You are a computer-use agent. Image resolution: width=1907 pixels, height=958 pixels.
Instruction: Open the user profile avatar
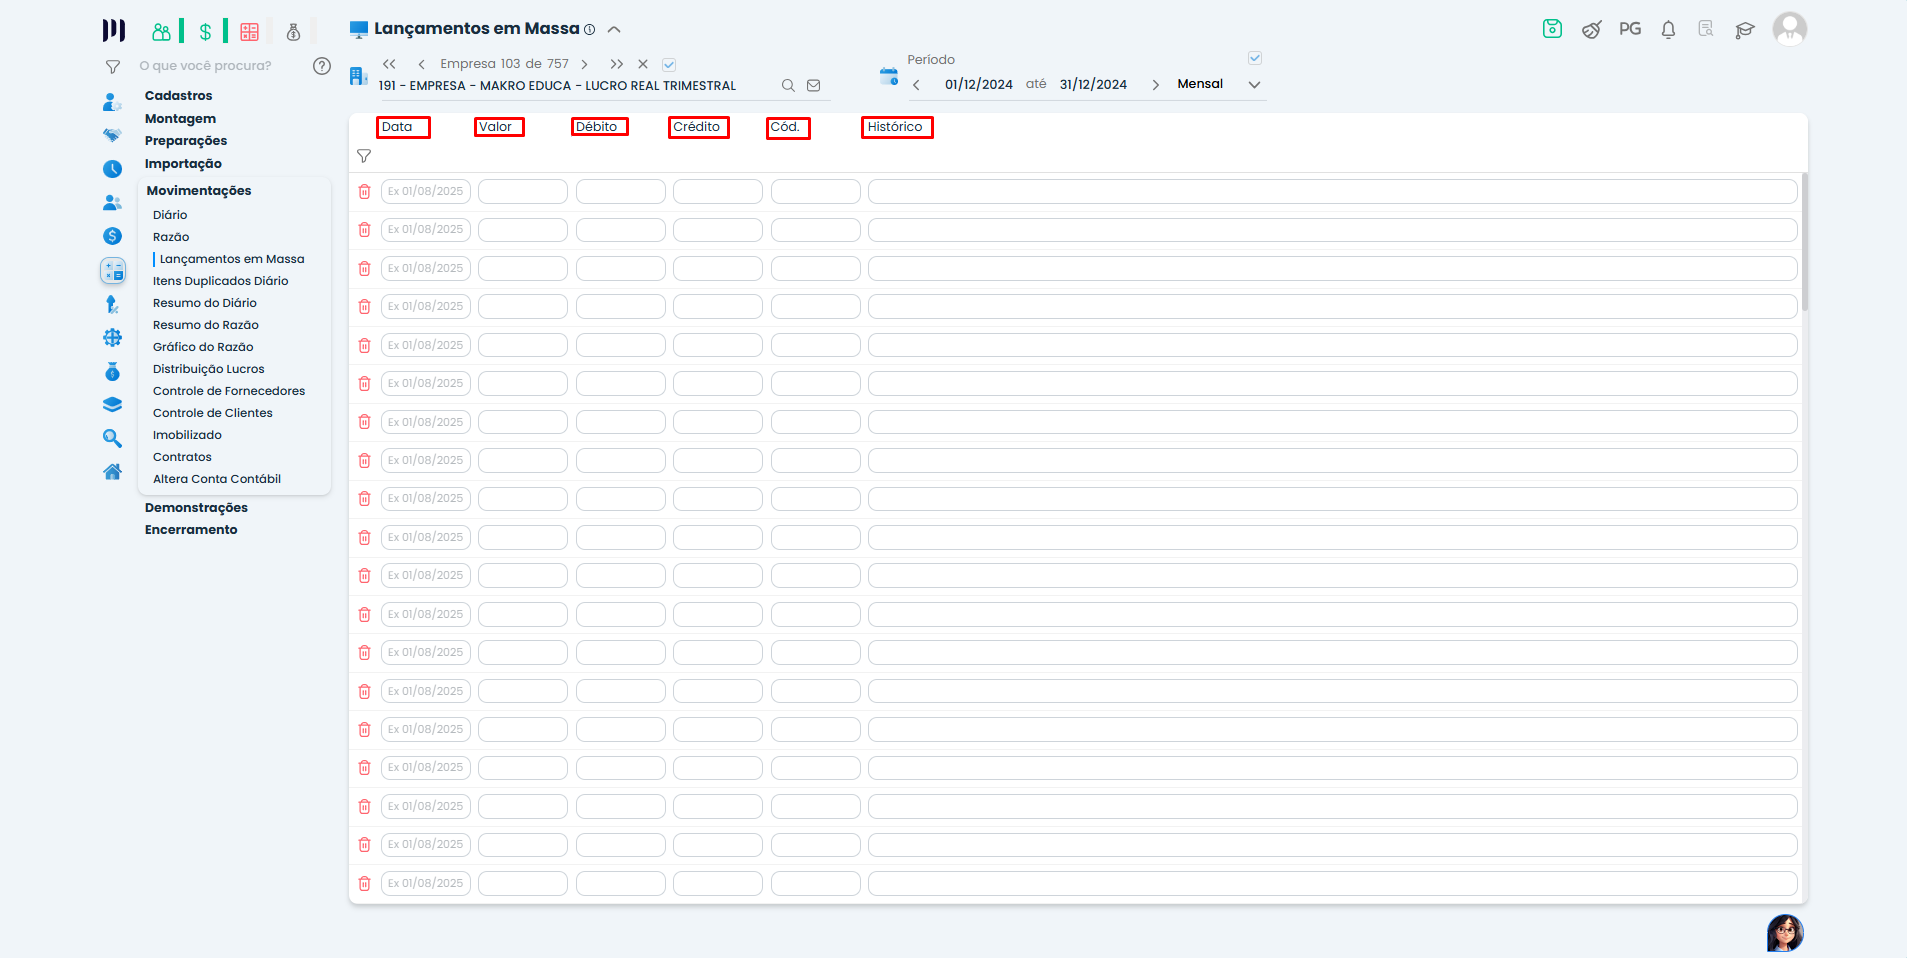(x=1790, y=29)
